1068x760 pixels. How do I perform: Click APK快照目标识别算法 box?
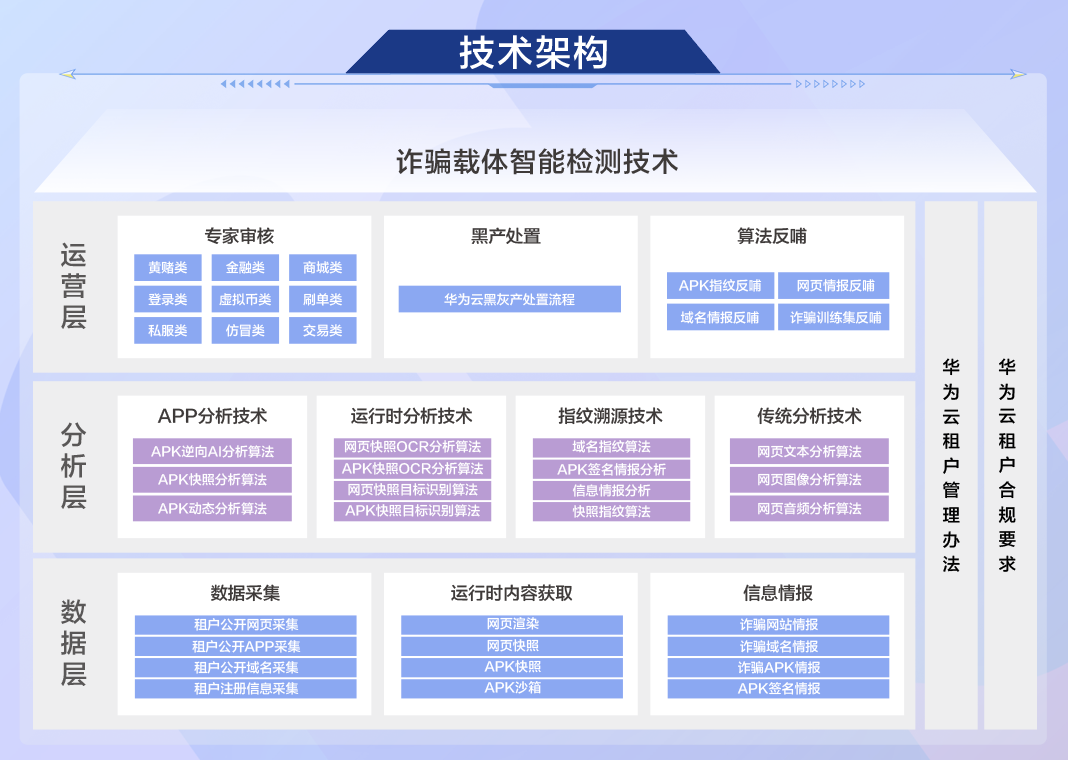click(412, 511)
